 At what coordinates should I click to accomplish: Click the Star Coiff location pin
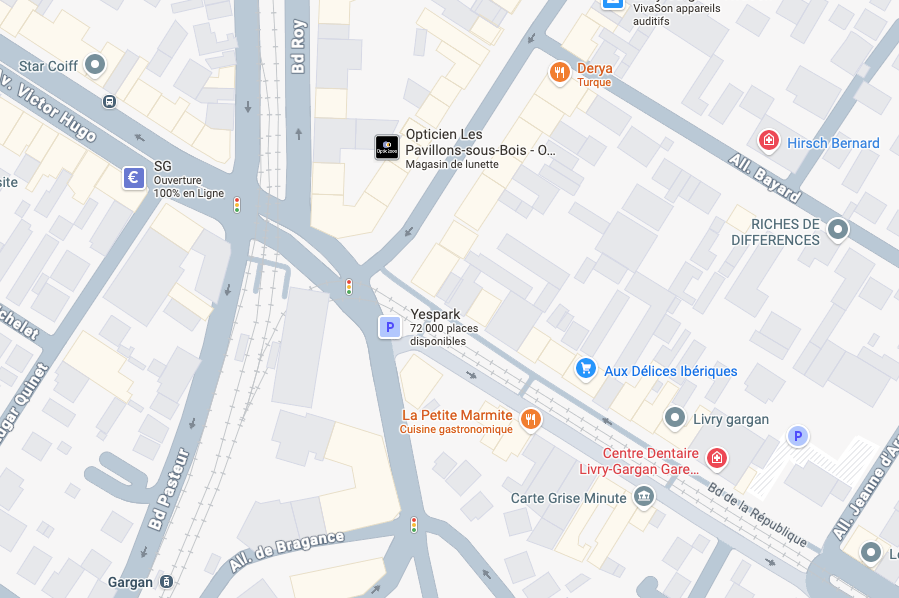tap(95, 64)
